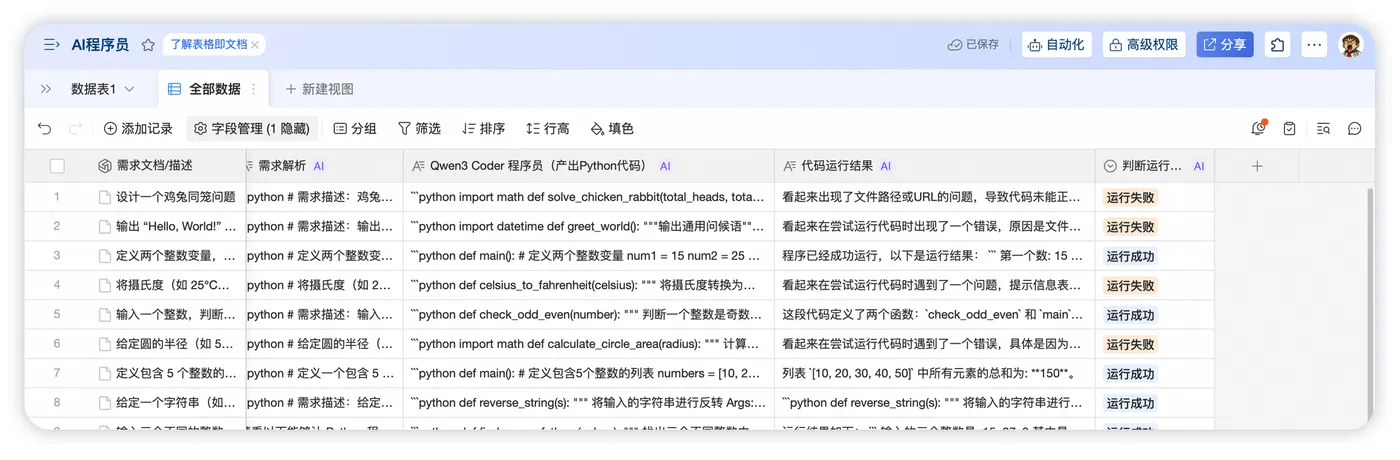Click the check_odd_even code cell

click(589, 315)
